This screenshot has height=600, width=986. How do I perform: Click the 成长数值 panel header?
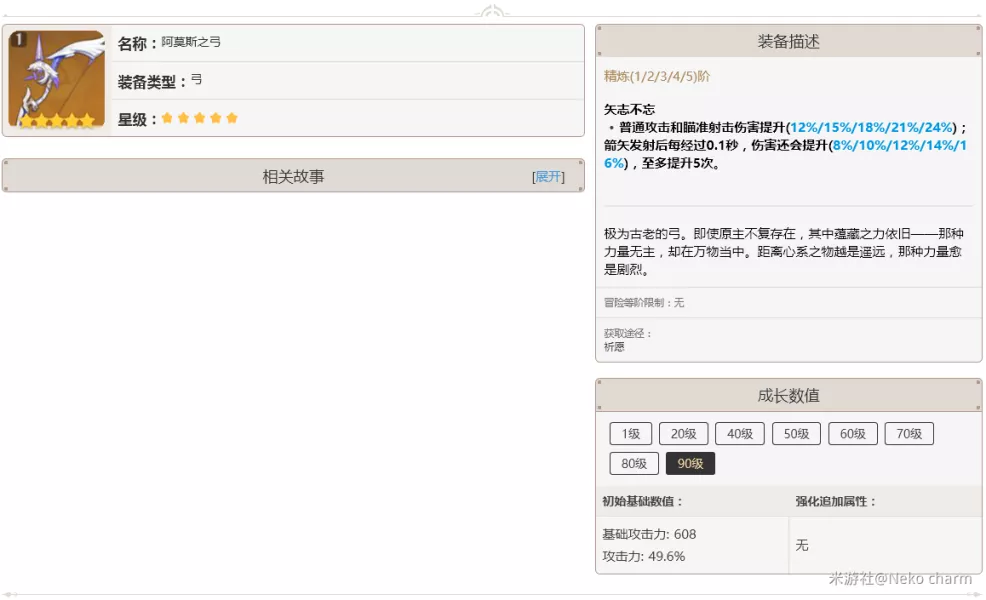tap(789, 396)
